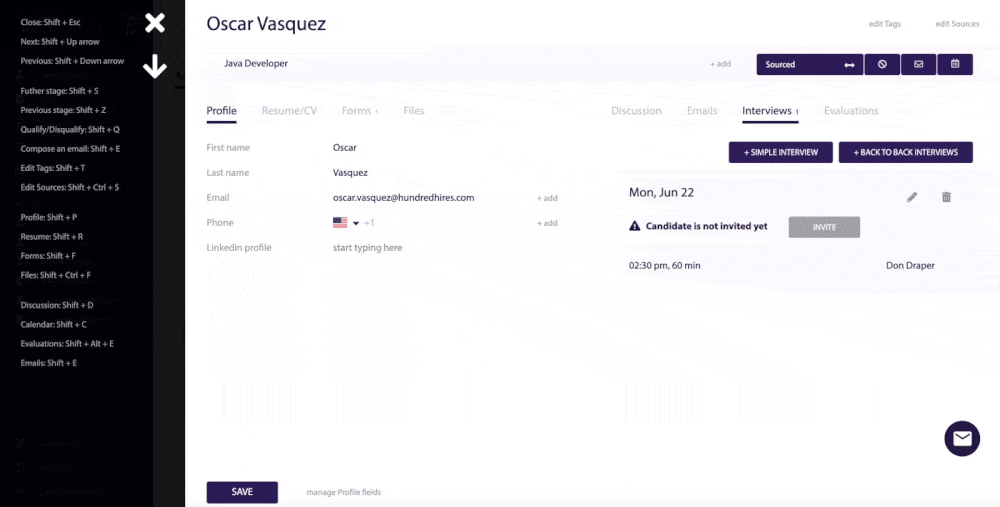Click the disqualify candidate icon button
This screenshot has height=507, width=1000.
882,64
